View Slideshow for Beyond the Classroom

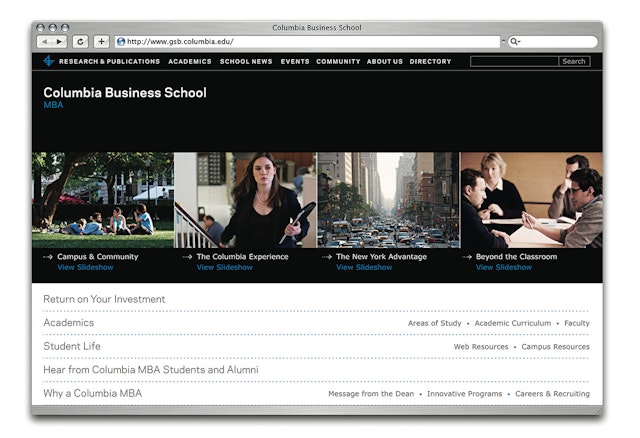coord(504,267)
